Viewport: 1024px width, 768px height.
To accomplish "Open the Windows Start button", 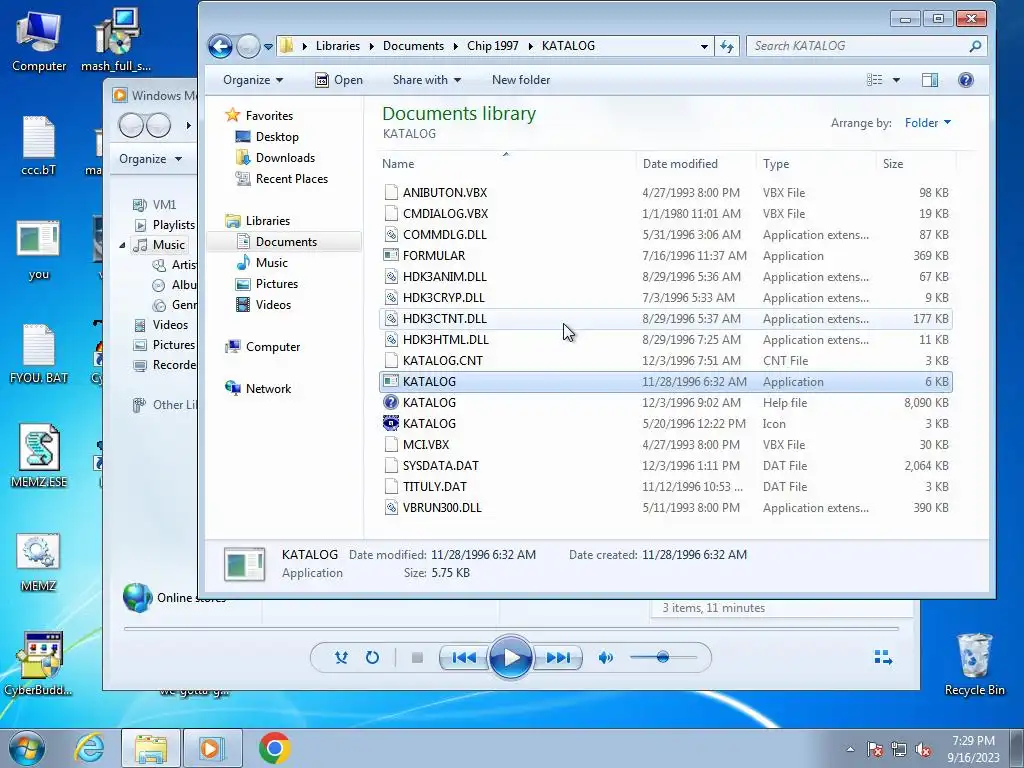I will pyautogui.click(x=26, y=748).
